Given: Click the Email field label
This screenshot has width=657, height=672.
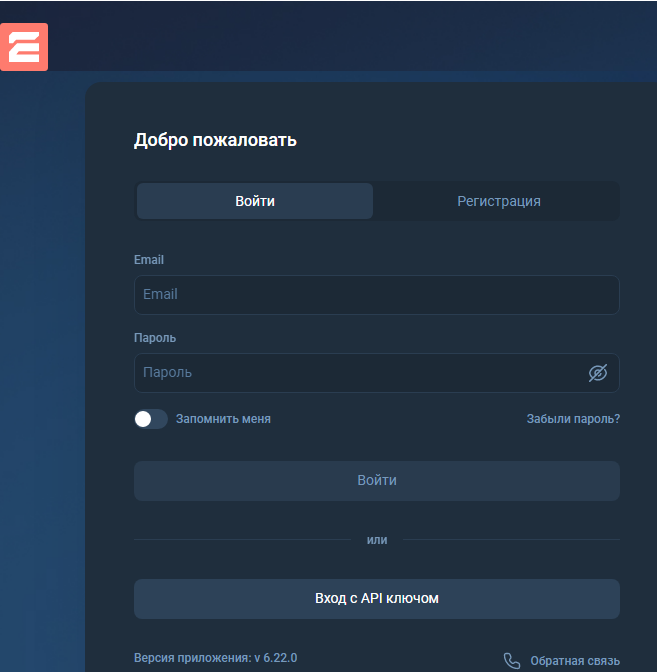Looking at the screenshot, I should coord(149,260).
